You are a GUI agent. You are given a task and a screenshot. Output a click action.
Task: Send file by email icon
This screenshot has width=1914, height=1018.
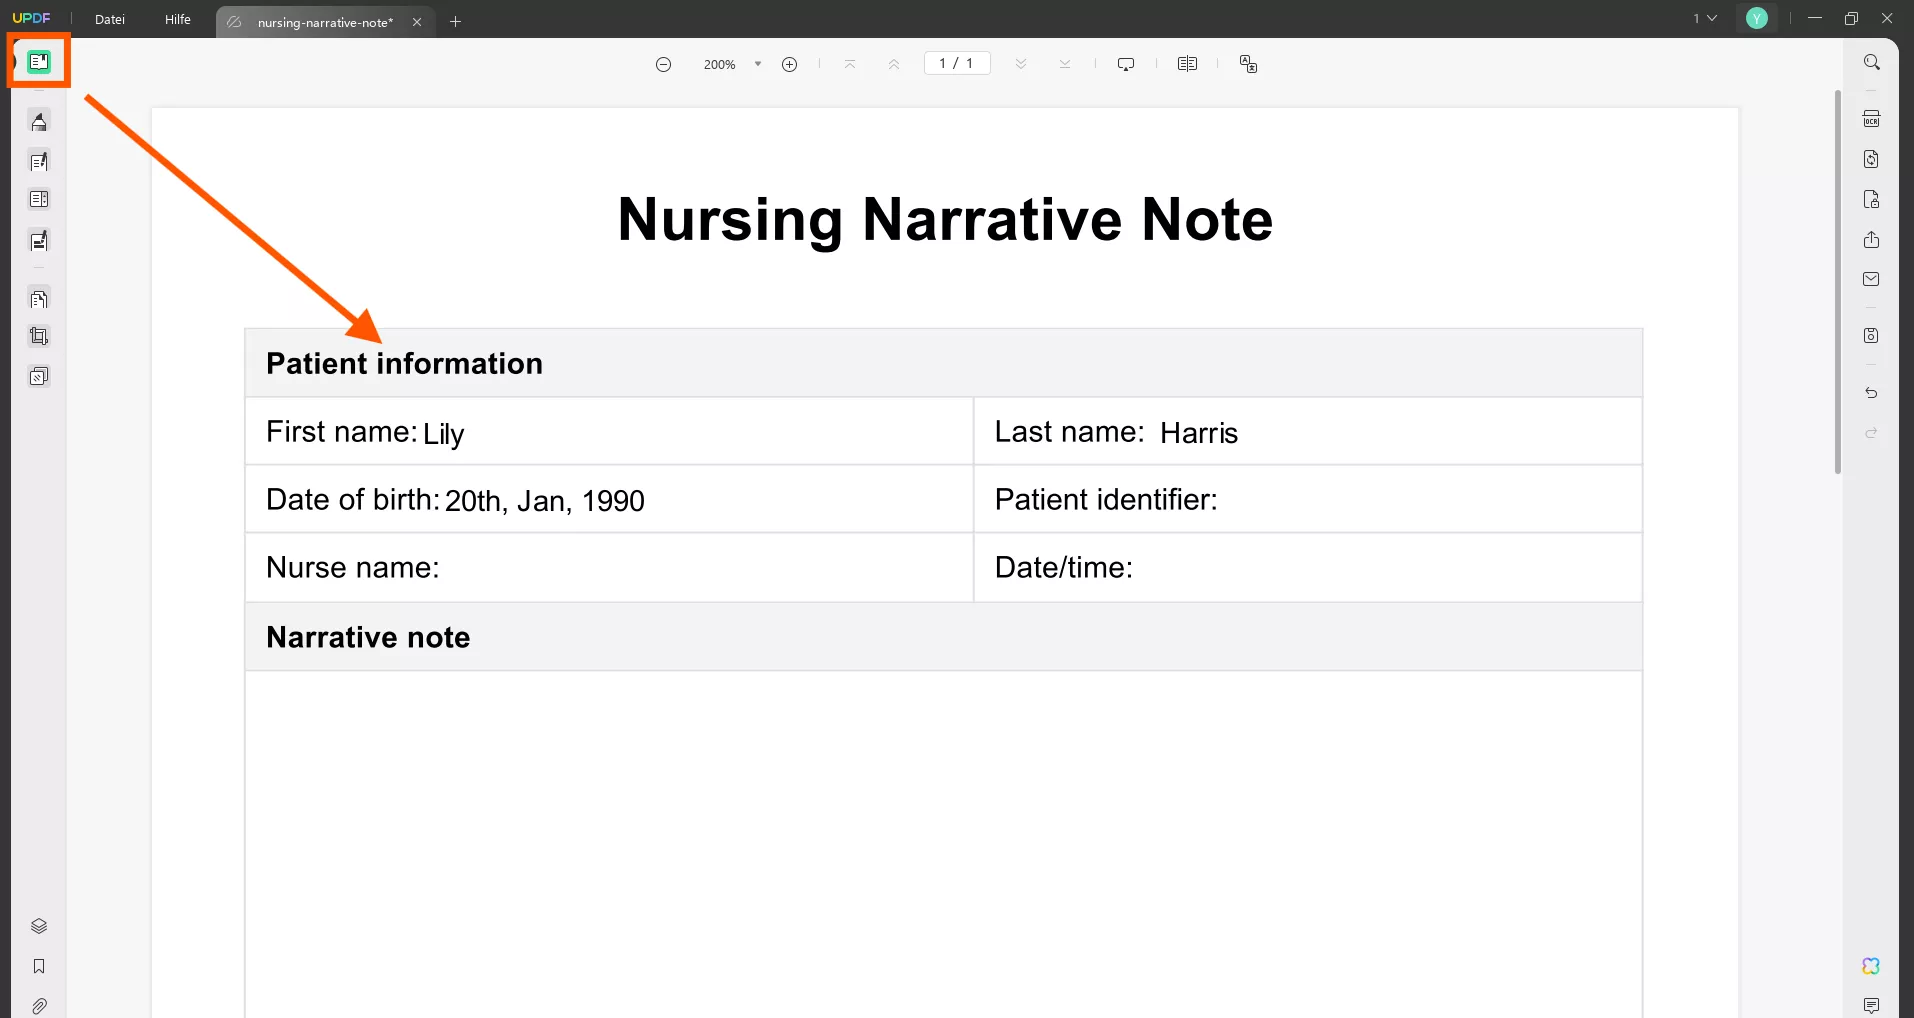click(x=1871, y=280)
